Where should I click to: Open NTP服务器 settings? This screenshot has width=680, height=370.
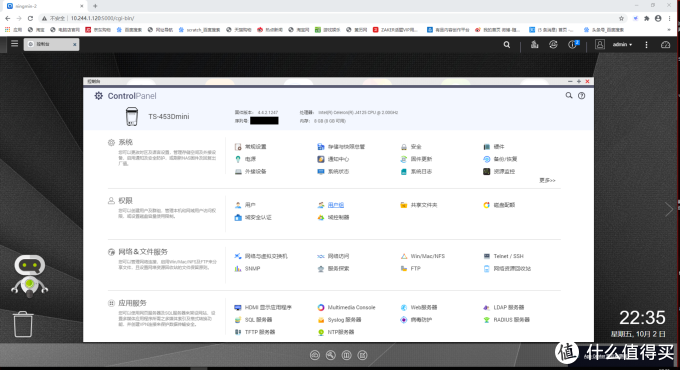[336, 332]
